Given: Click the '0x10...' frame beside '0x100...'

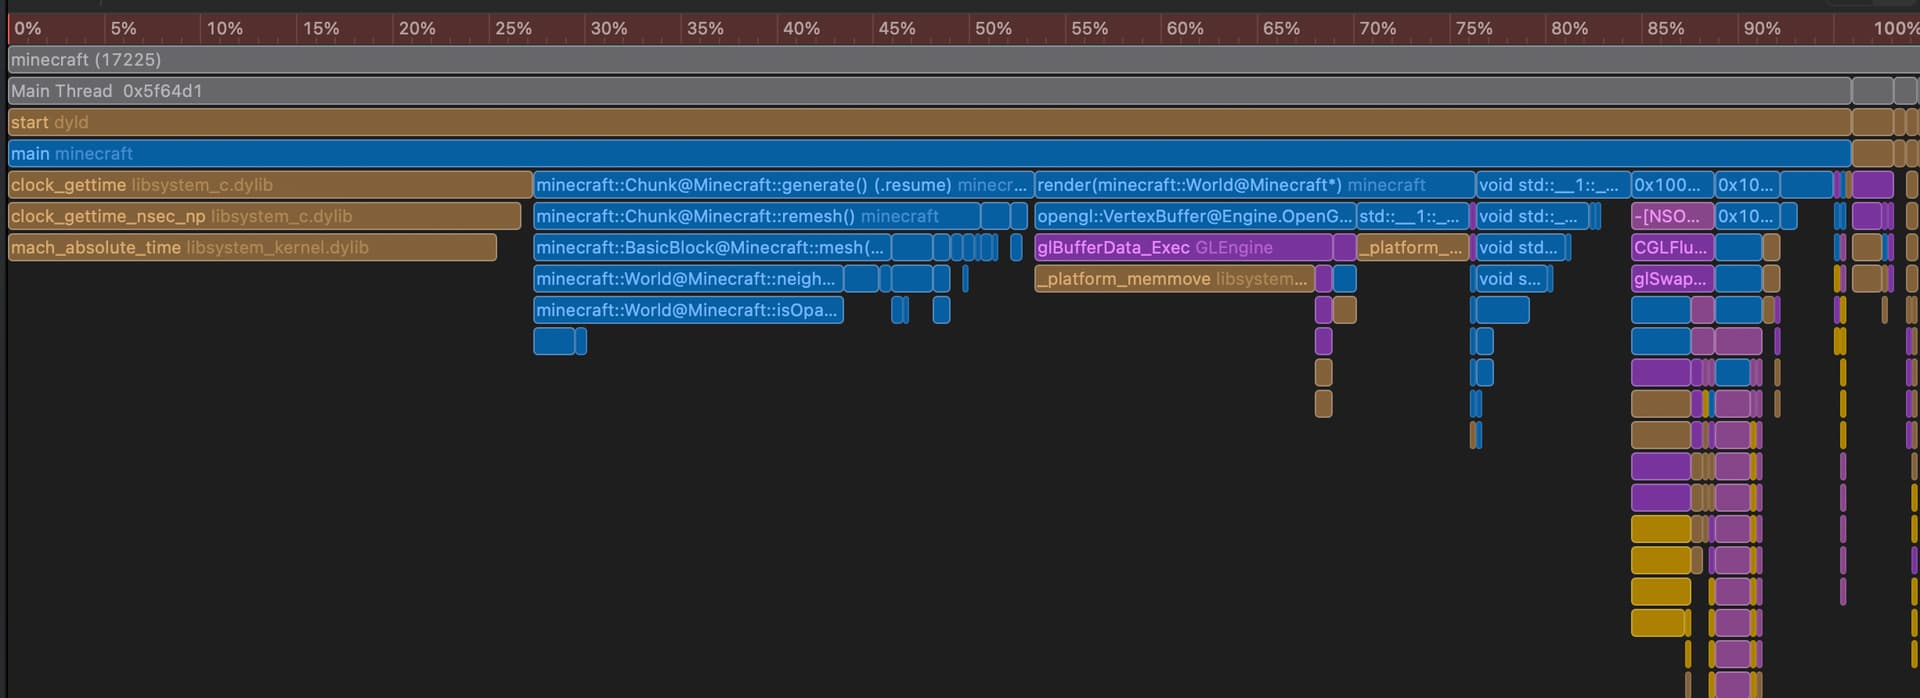Looking at the screenshot, I should tap(1747, 185).
